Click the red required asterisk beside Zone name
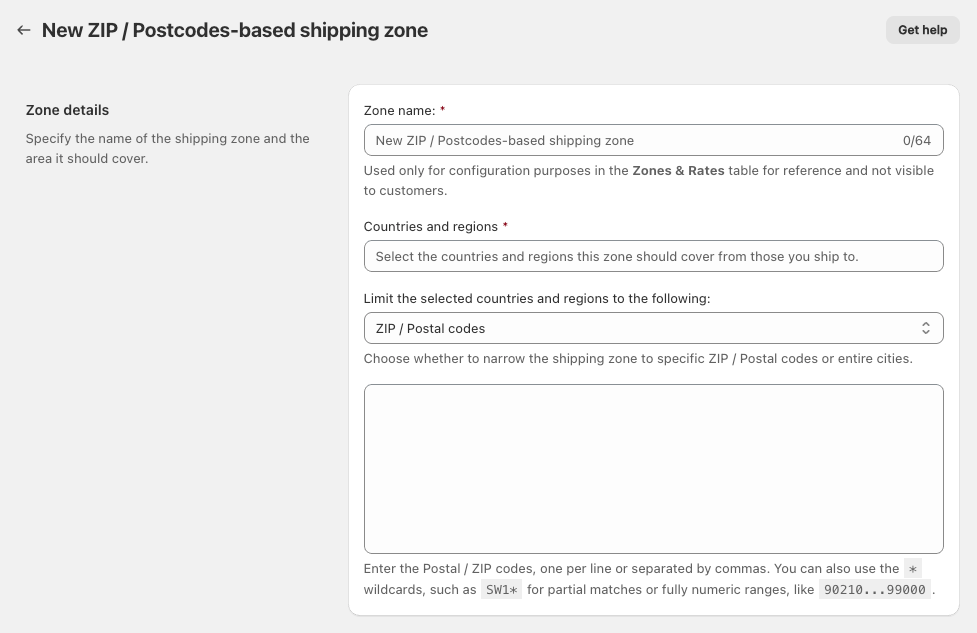This screenshot has height=633, width=977. [x=443, y=110]
